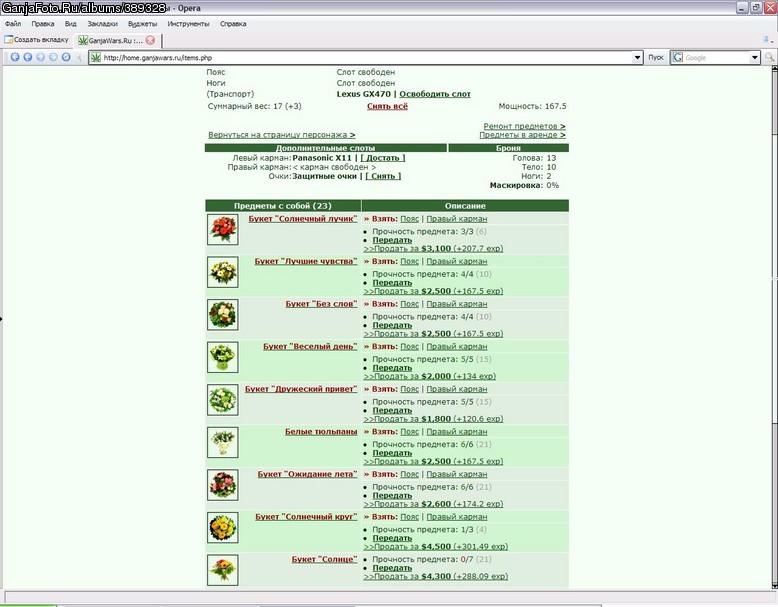Click the Букет "Солнечный круг" thumbnail
Image resolution: width=778 pixels, height=607 pixels.
point(223,528)
